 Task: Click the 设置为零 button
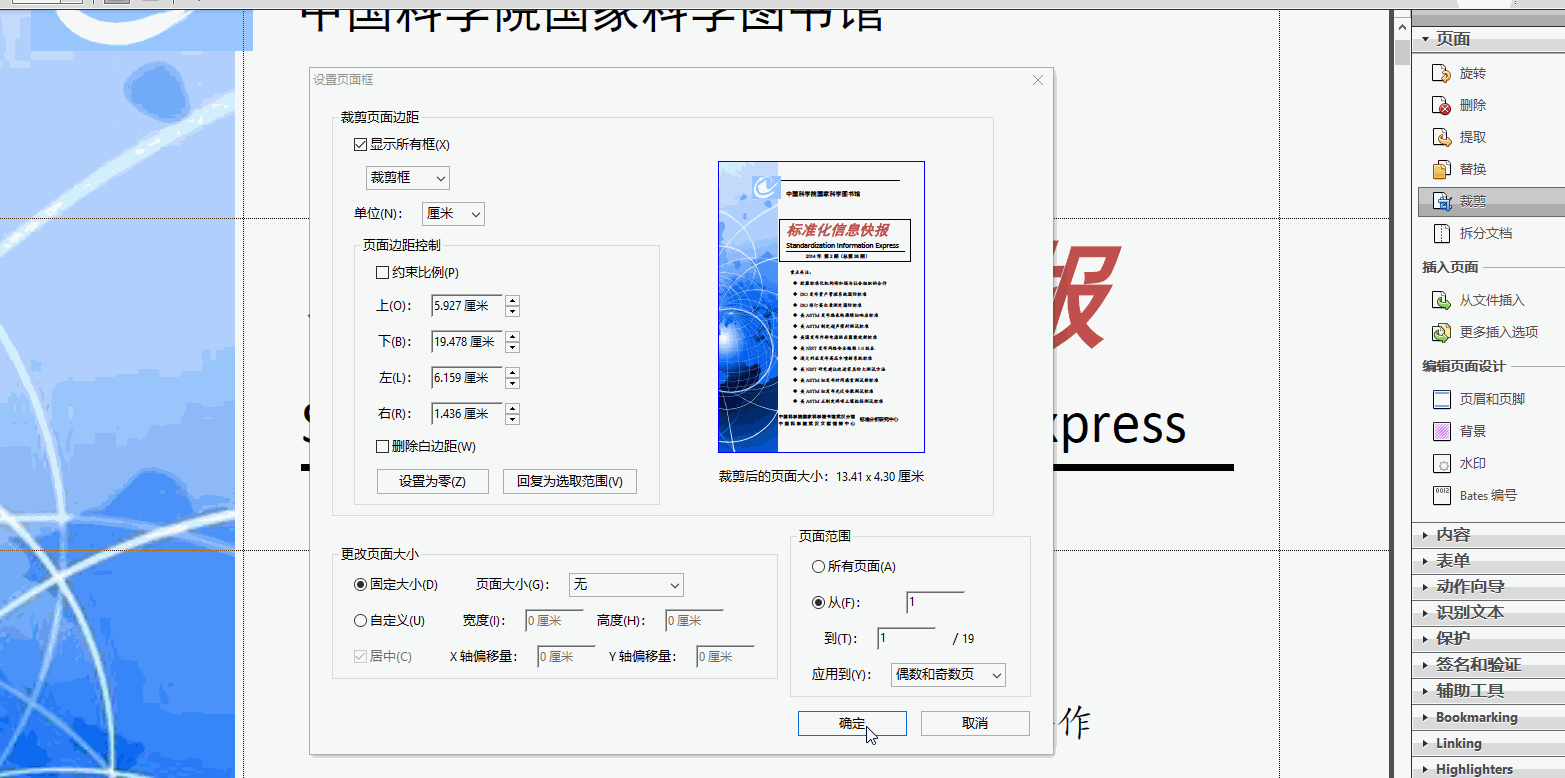coord(432,481)
